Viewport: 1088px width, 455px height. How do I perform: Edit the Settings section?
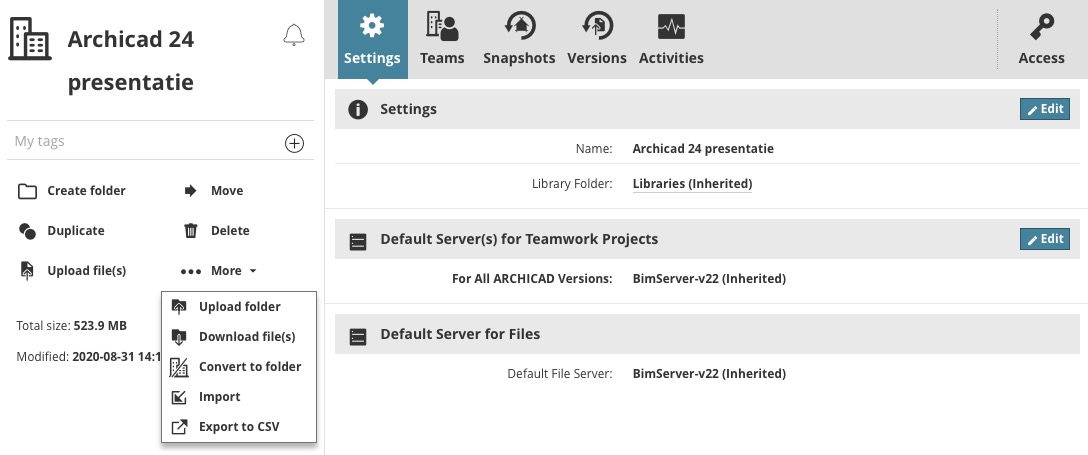(1044, 109)
